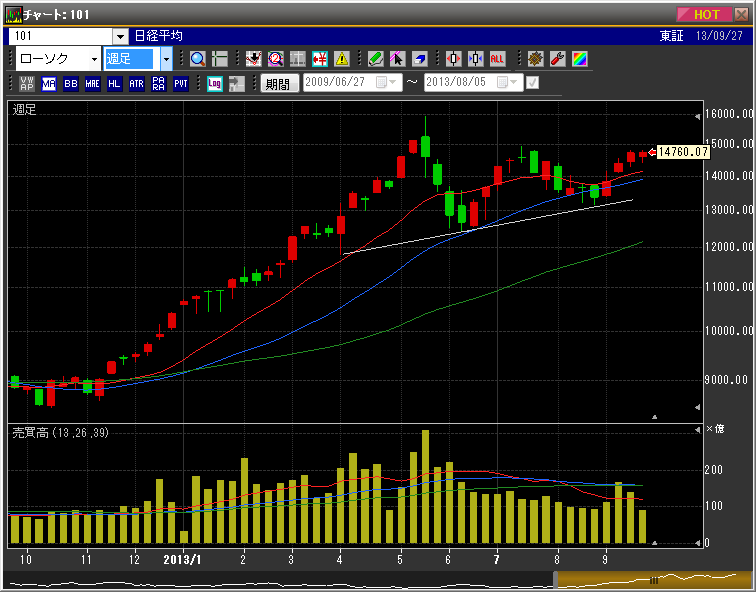Select the green pencil drawing tool

[x=375, y=59]
